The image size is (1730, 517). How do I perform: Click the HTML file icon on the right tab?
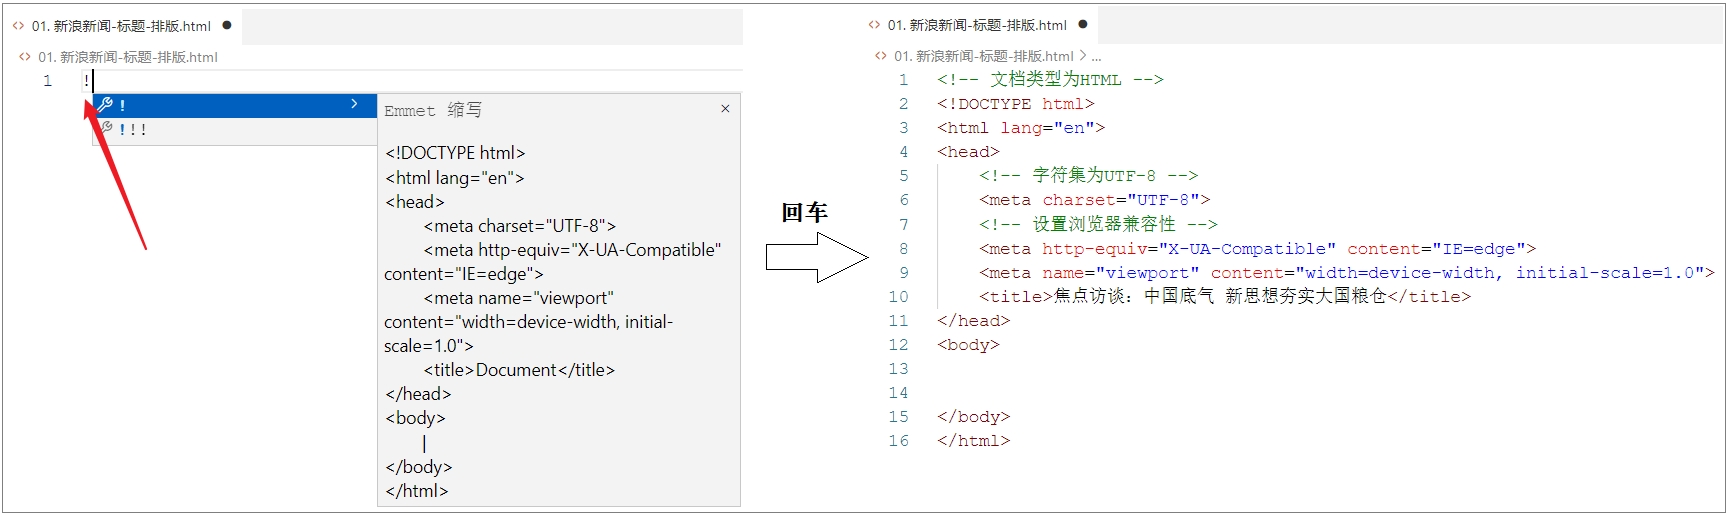click(x=874, y=25)
